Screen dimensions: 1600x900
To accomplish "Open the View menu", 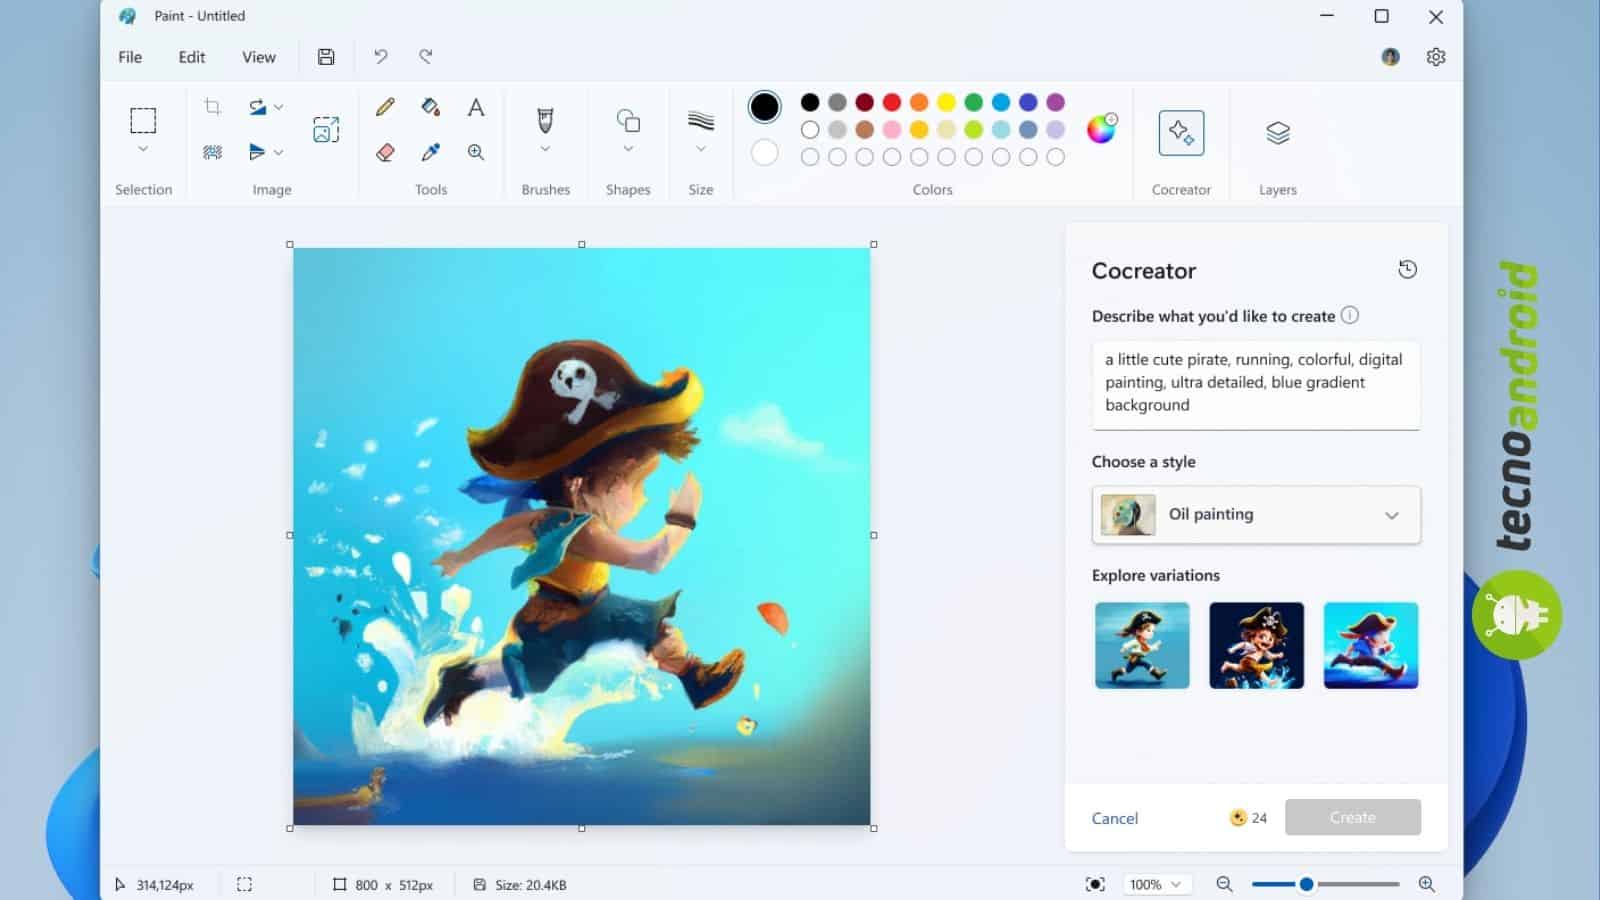I will pos(258,57).
